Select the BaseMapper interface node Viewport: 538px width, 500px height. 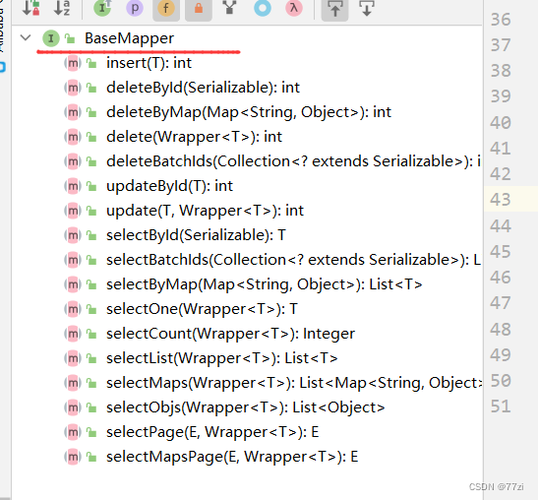(x=129, y=38)
